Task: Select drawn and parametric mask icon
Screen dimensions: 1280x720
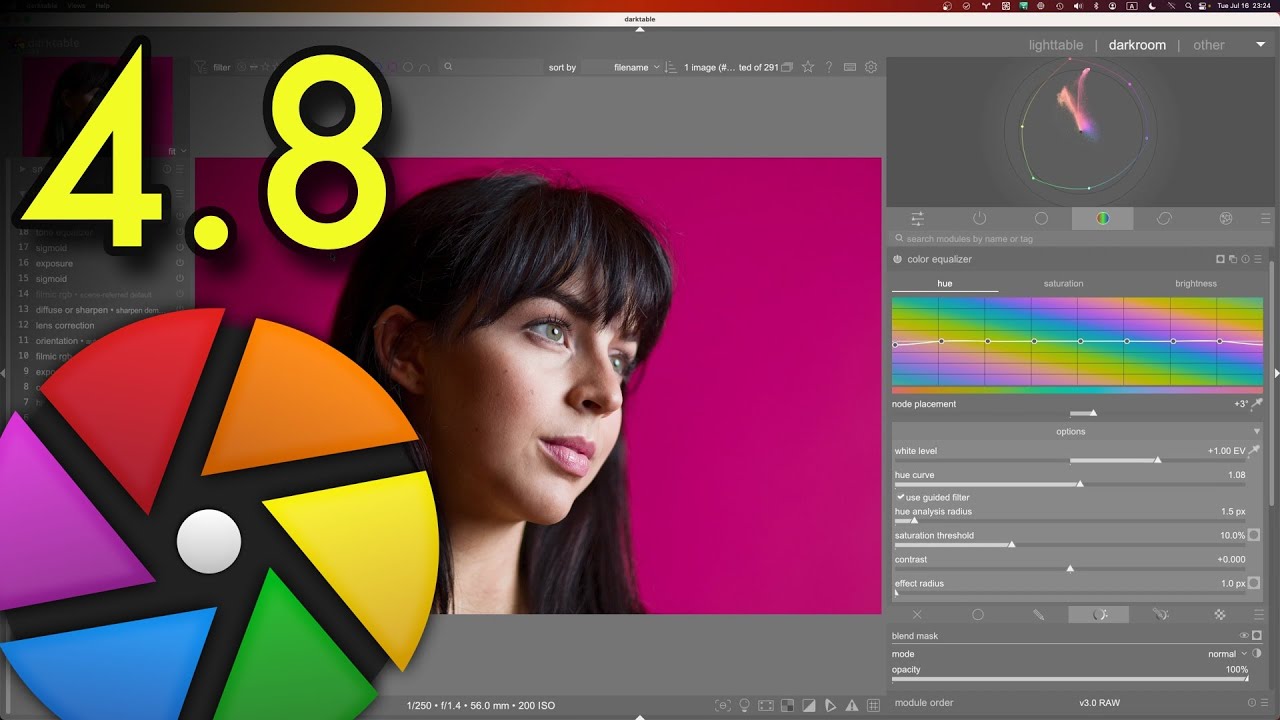Action: [x=1161, y=615]
